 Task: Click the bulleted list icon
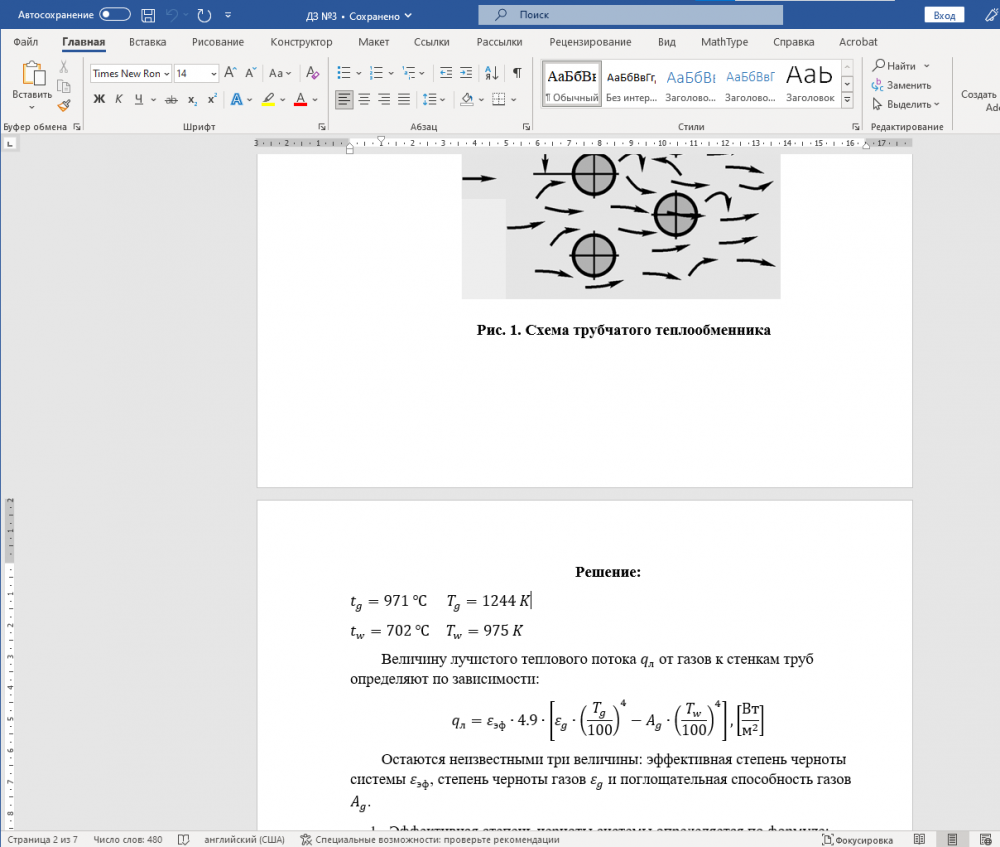(x=344, y=73)
